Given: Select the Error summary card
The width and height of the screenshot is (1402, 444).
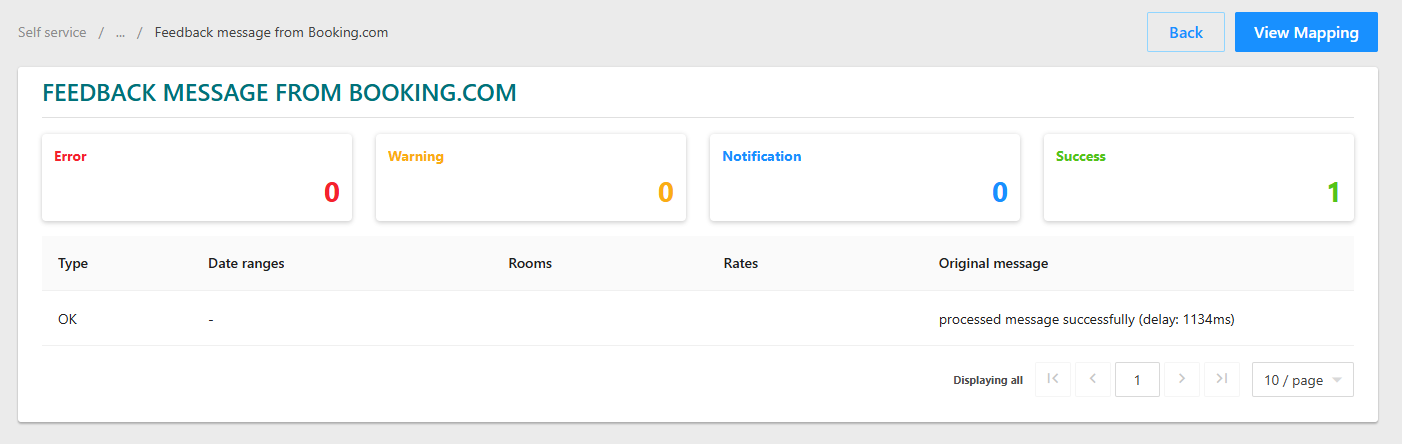Looking at the screenshot, I should point(197,177).
